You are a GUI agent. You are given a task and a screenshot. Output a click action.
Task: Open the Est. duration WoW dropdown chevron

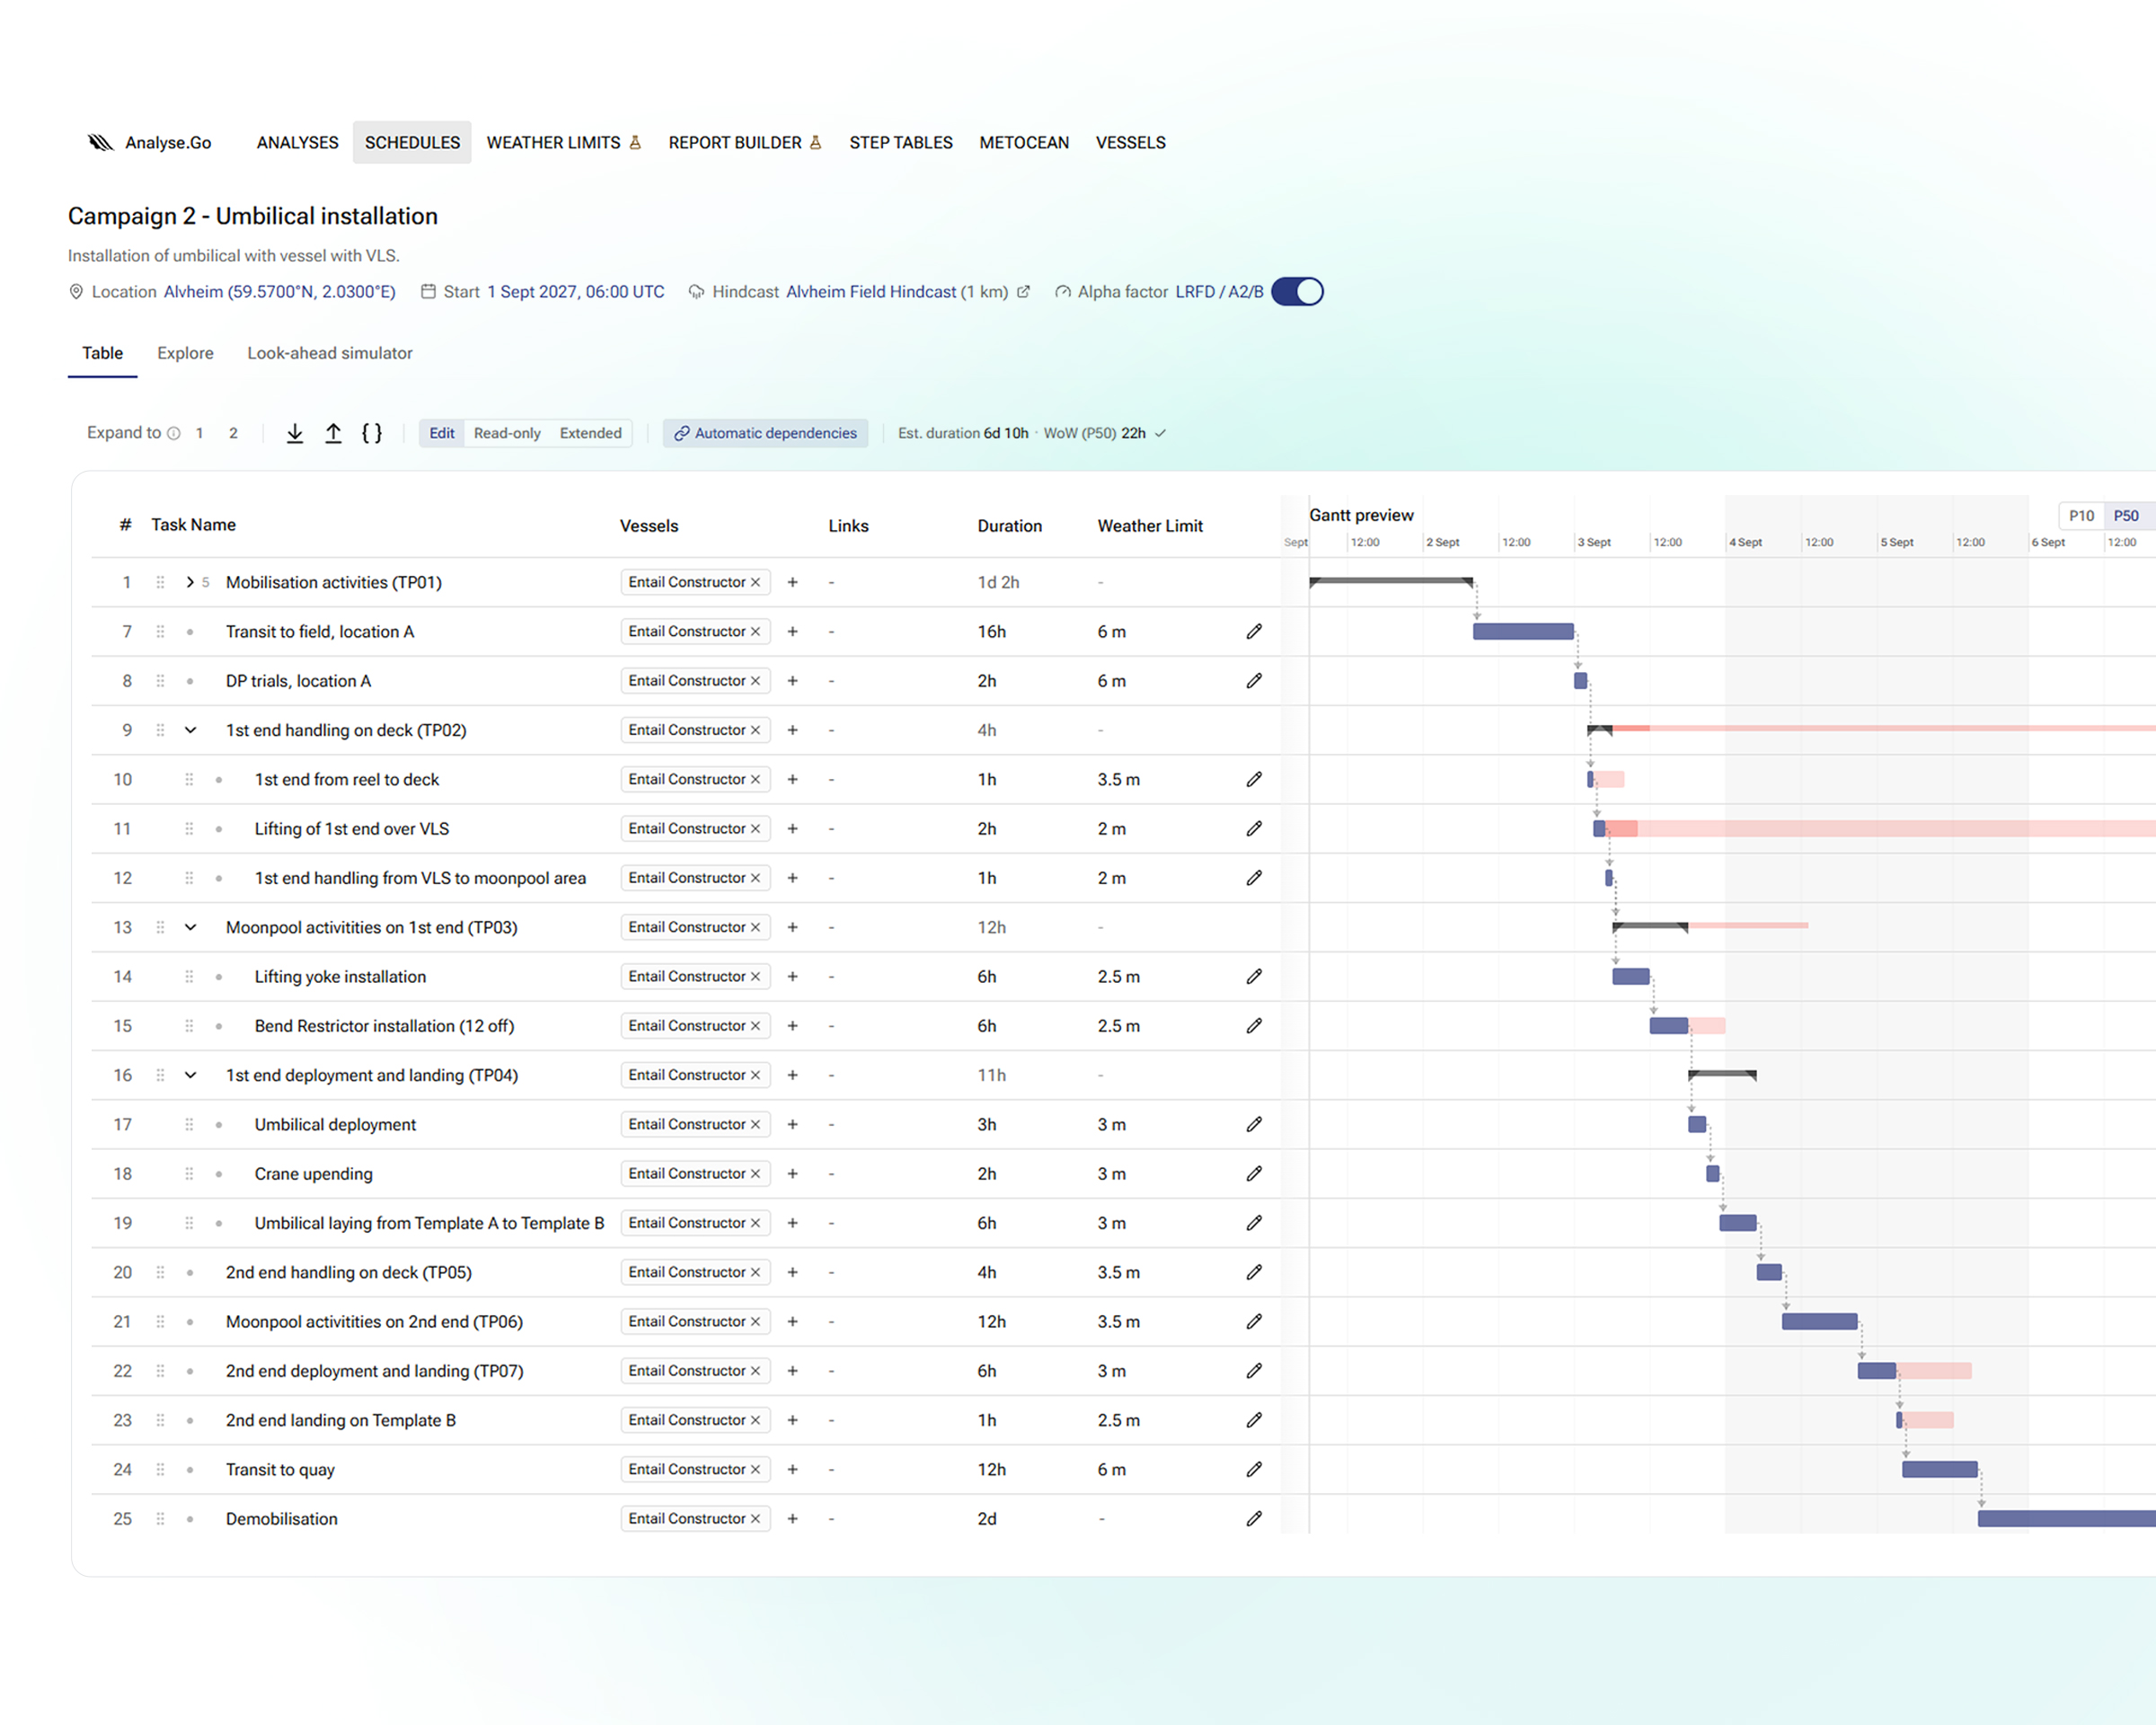tap(1160, 433)
